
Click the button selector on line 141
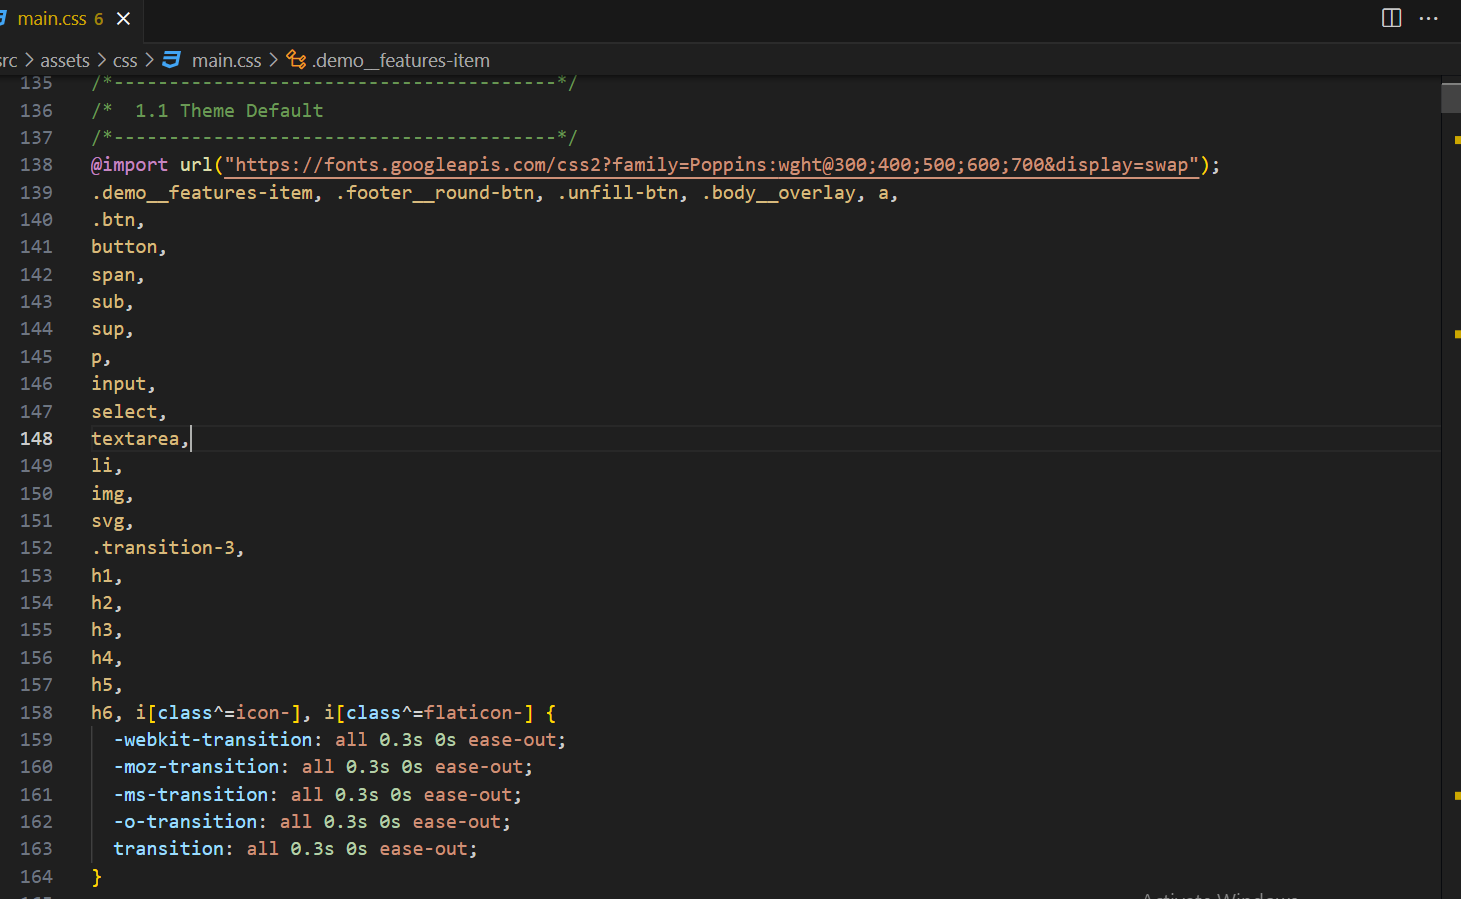coord(124,247)
